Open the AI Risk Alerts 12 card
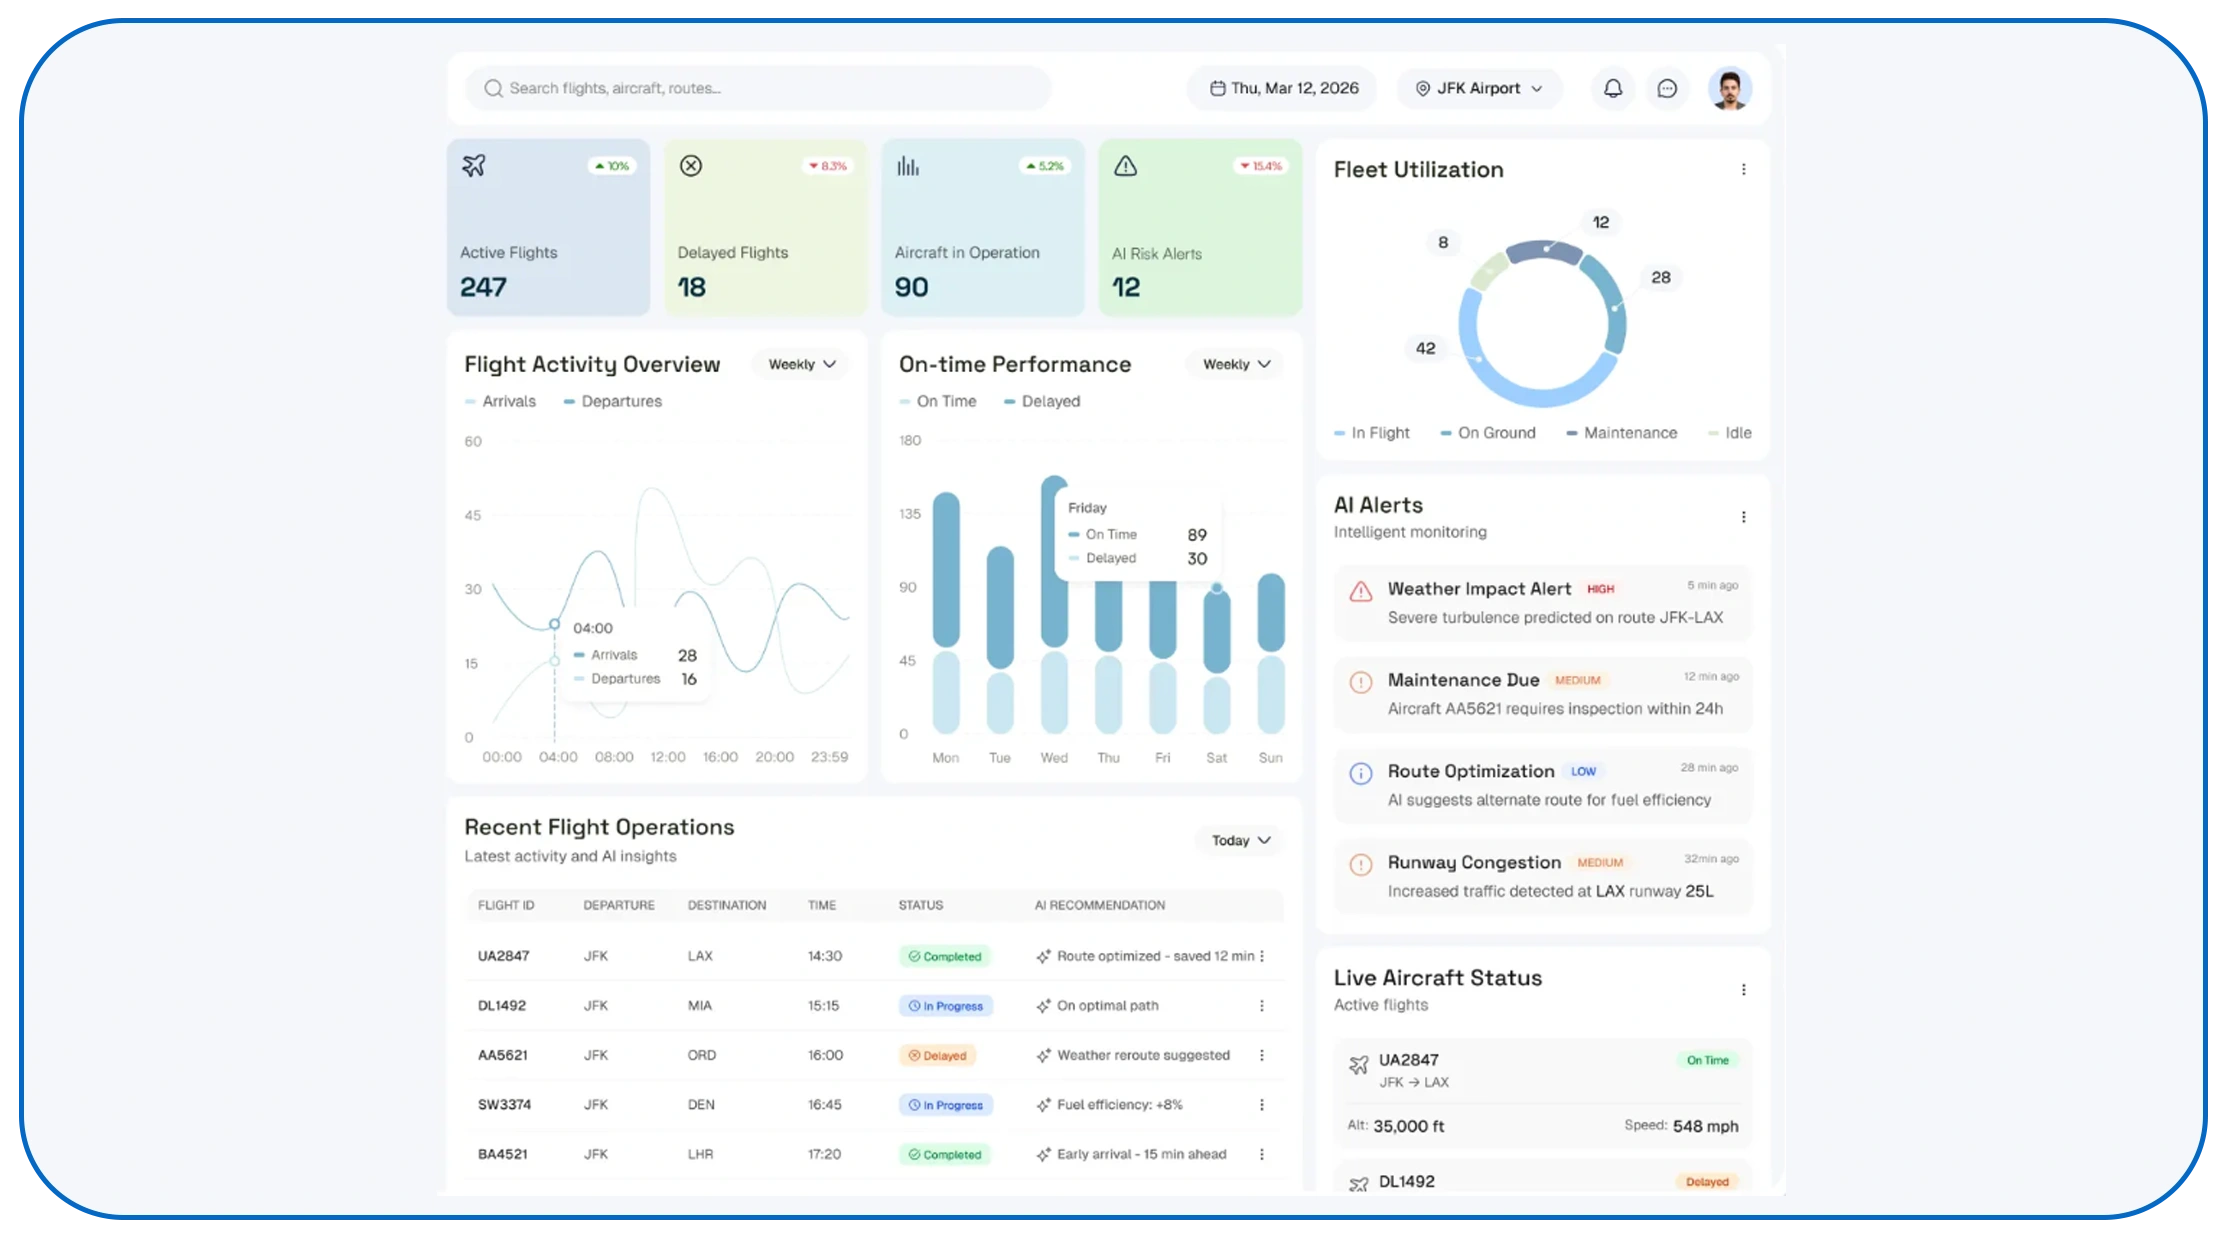The width and height of the screenshot is (2223, 1240). point(1200,228)
